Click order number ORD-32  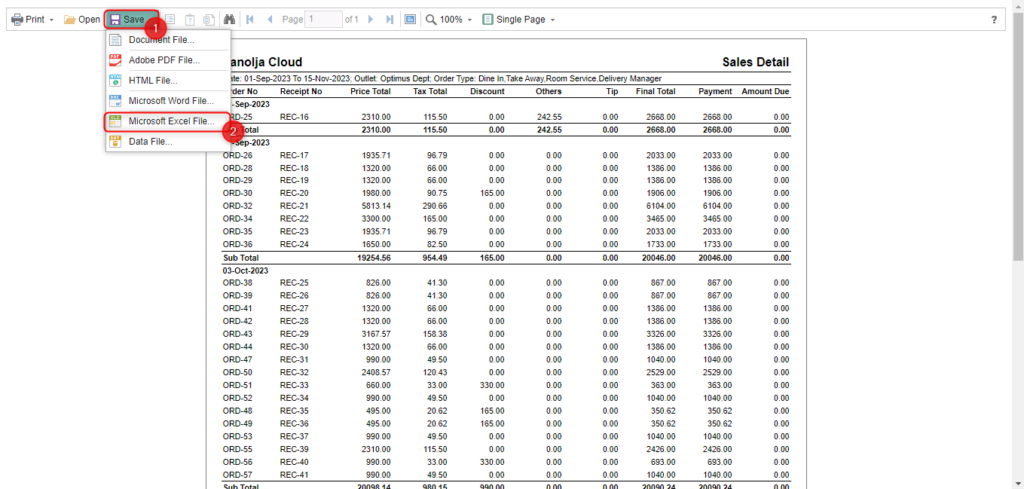click(238, 206)
